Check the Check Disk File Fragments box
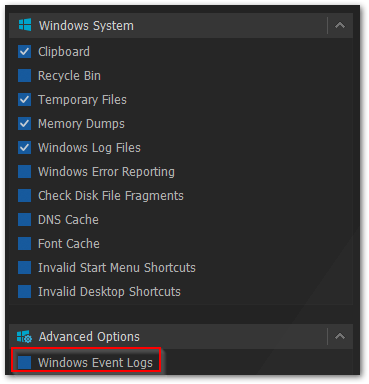Screen dimensions: 369x384 point(24,196)
